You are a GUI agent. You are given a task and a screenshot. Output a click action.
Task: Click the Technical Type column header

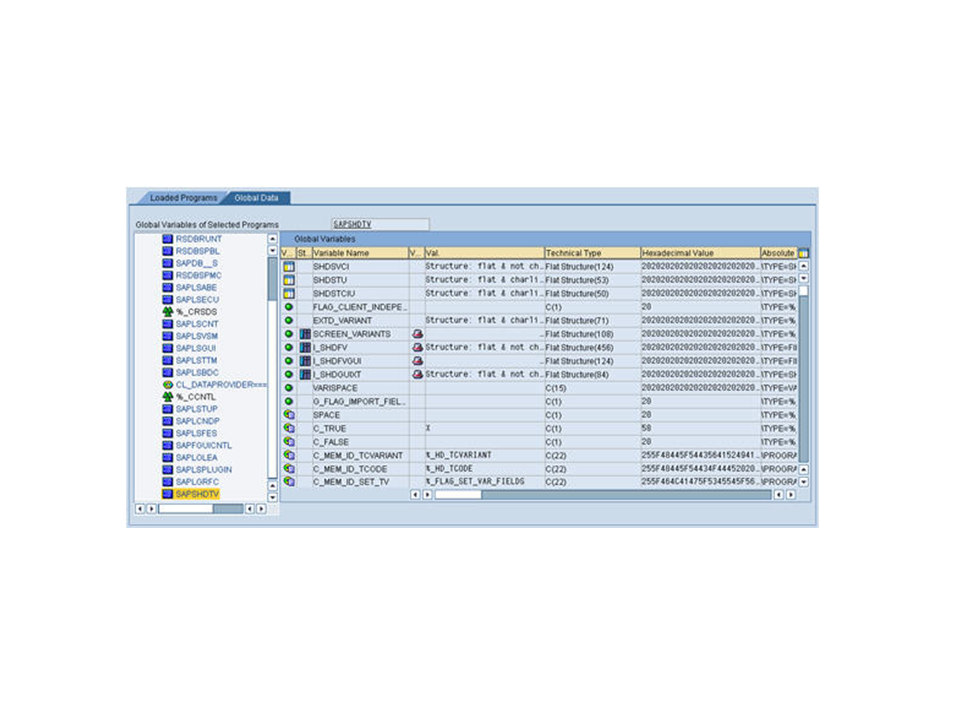(590, 253)
